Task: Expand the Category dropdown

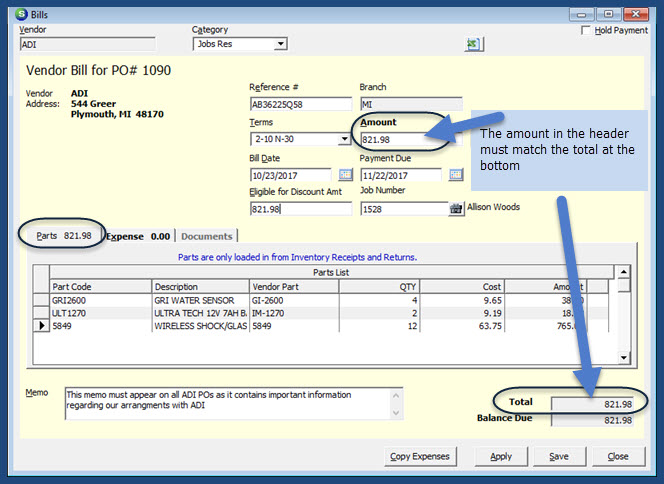Action: [280, 44]
